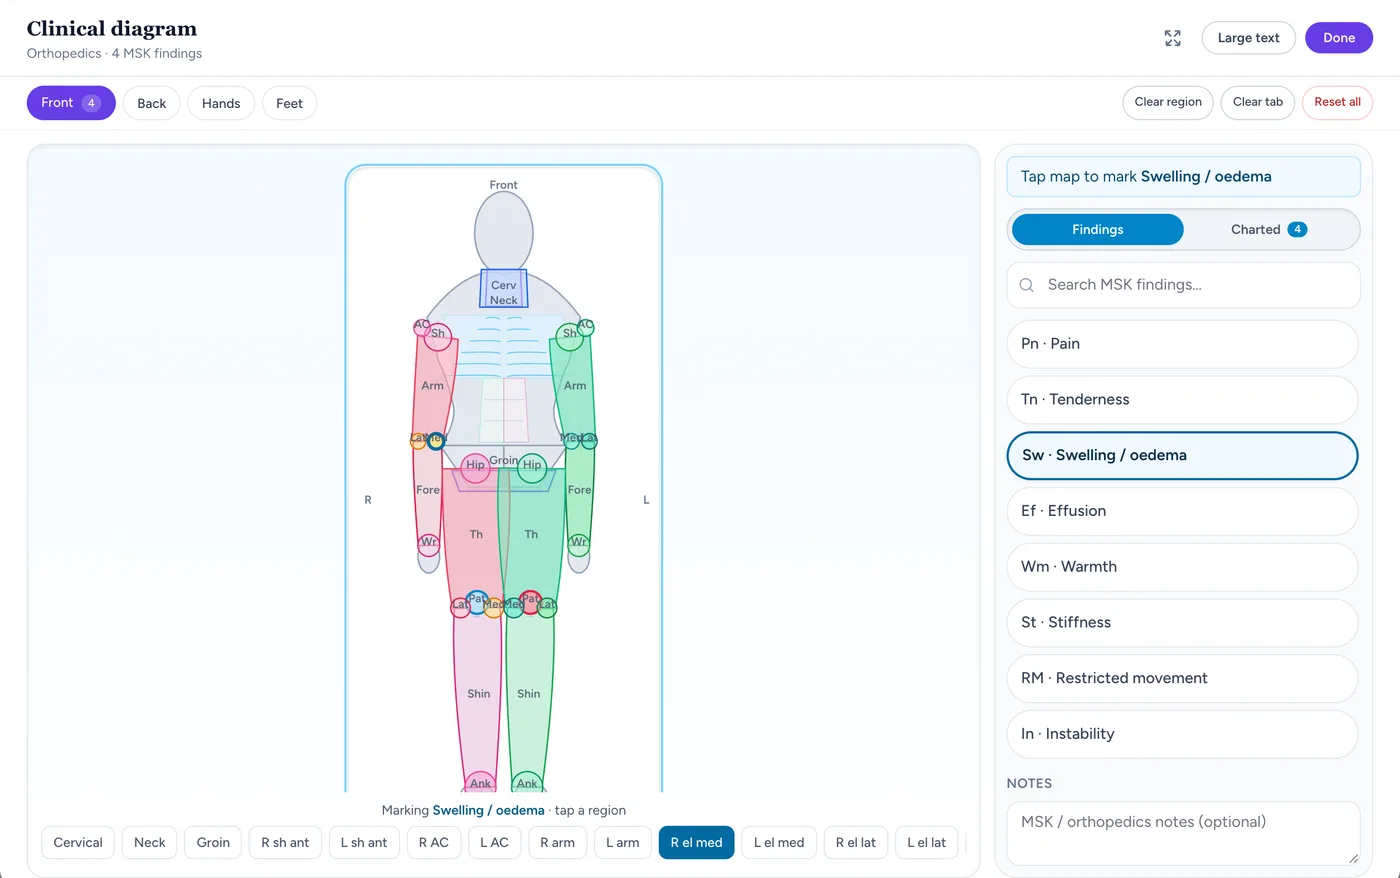Viewport: 1400px width, 878px height.
Task: Tap the pink right ankle Ank circle
Action: coord(480,784)
